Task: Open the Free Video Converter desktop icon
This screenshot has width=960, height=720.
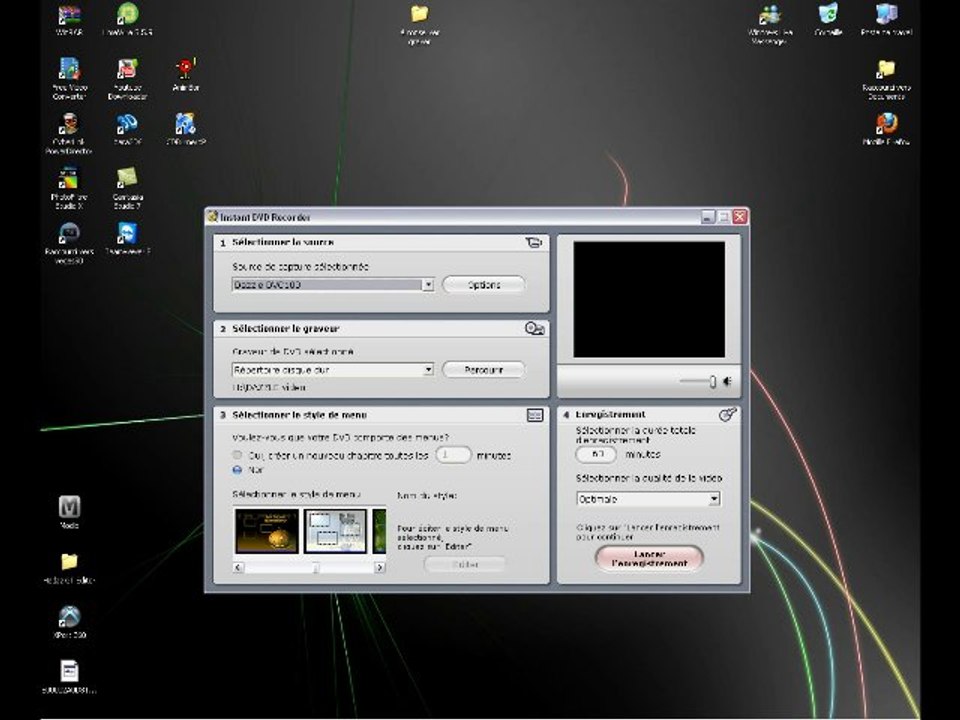Action: (69, 70)
